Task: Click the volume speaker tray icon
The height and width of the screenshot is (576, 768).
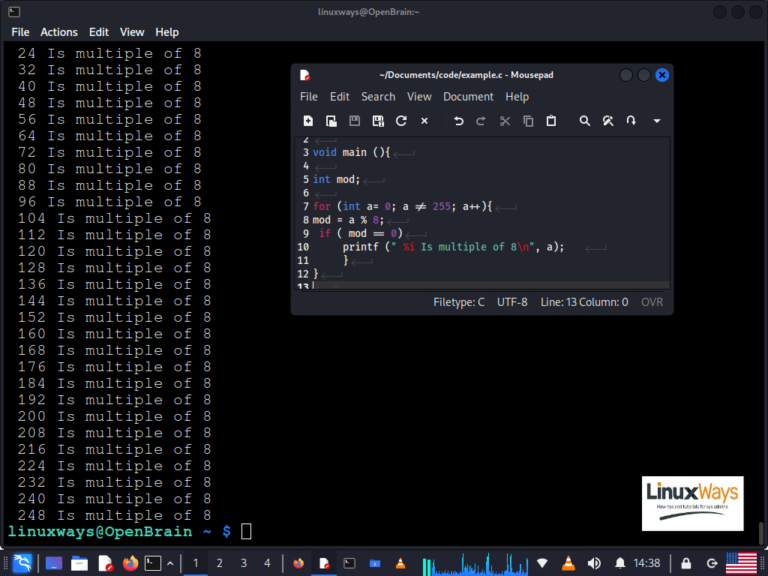Action: (594, 563)
